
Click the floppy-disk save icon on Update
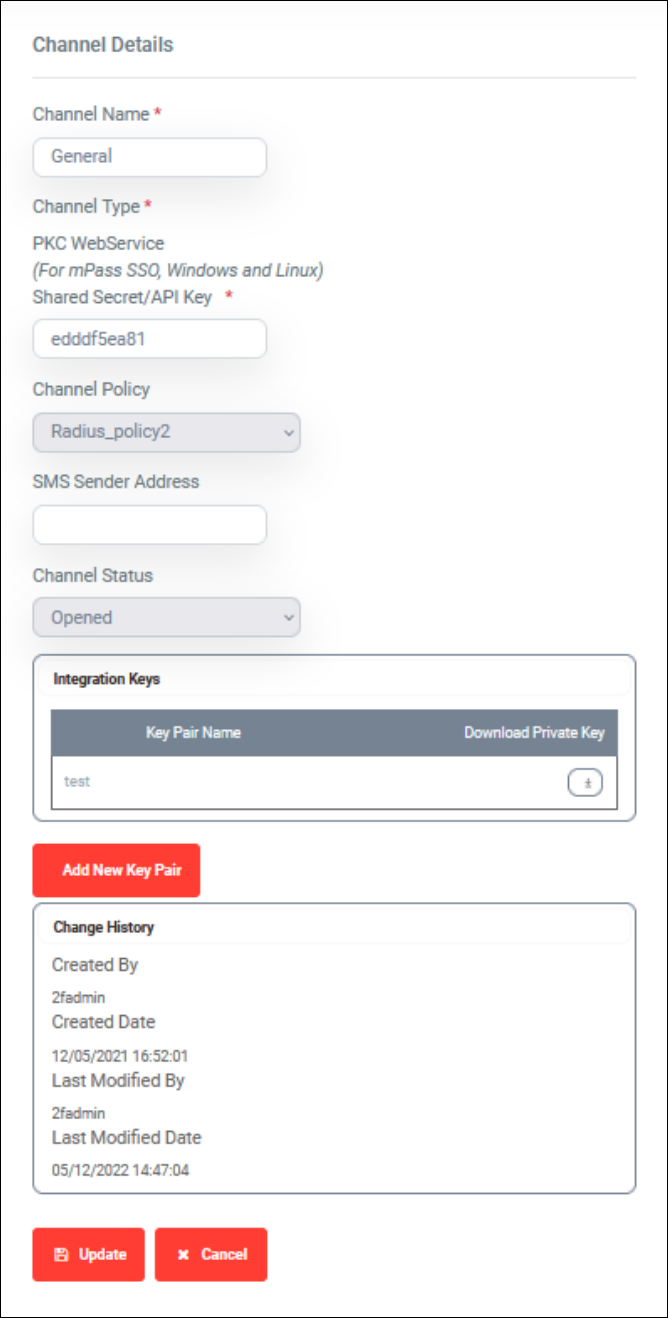[x=61, y=1254]
